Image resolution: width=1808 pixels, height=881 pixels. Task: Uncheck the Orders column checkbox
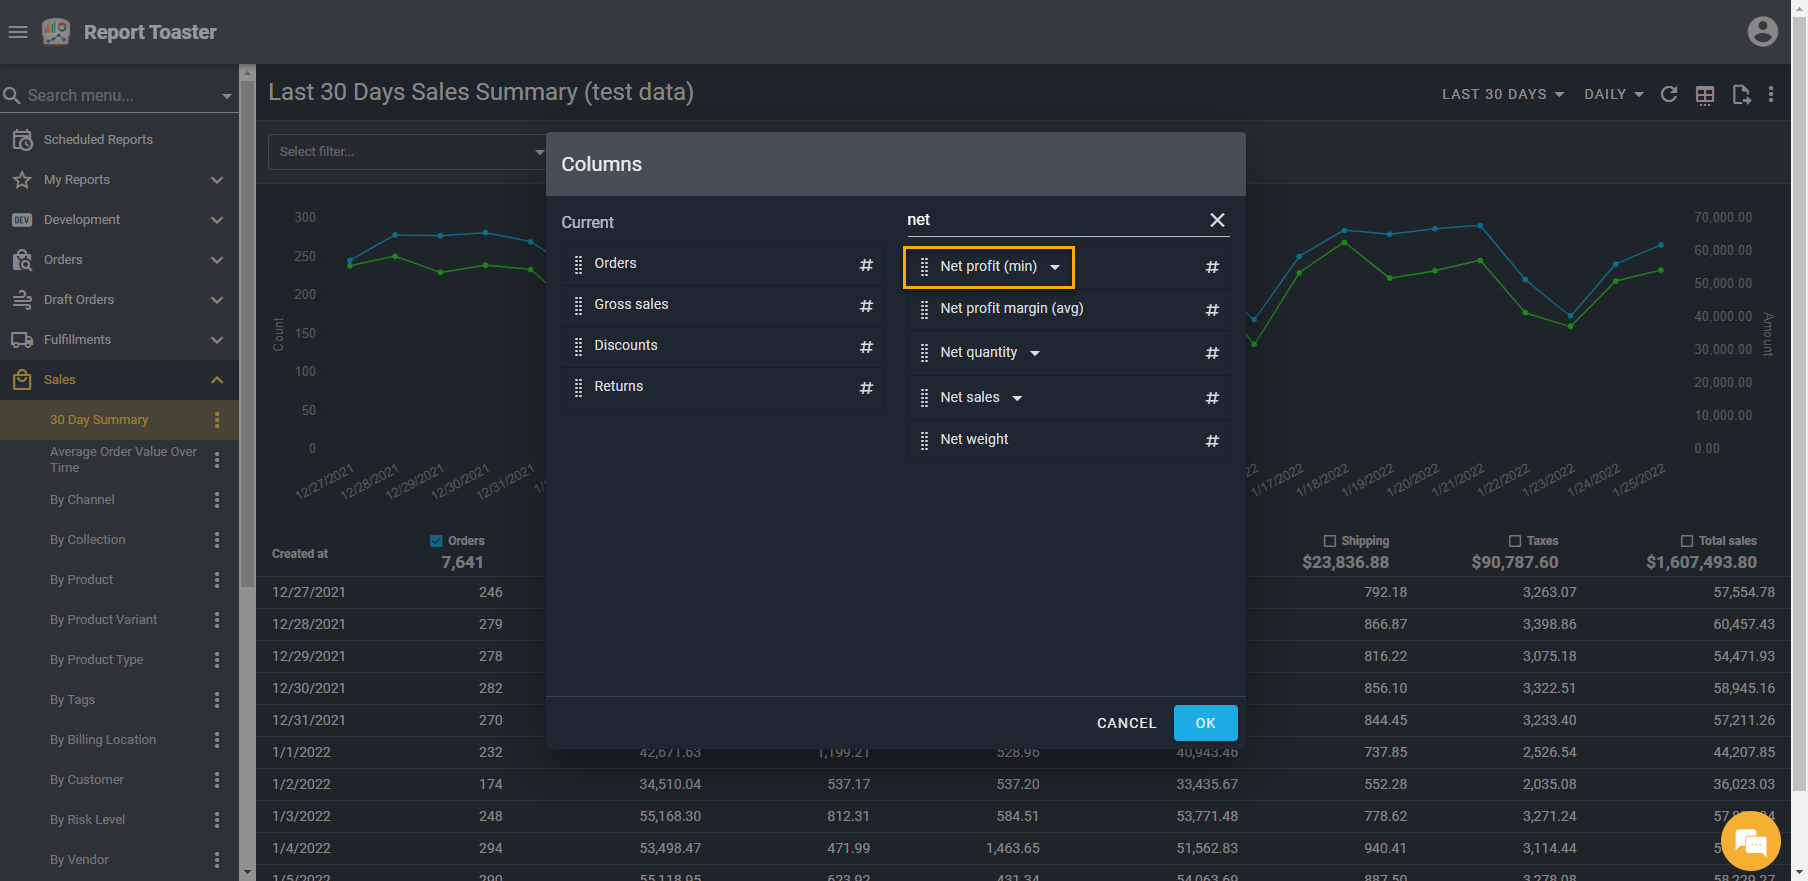(436, 541)
